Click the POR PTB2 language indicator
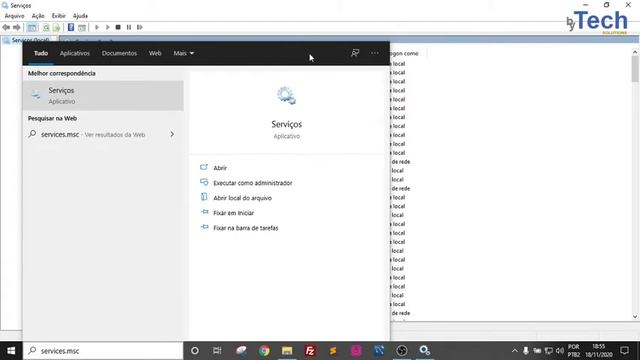 (x=573, y=351)
